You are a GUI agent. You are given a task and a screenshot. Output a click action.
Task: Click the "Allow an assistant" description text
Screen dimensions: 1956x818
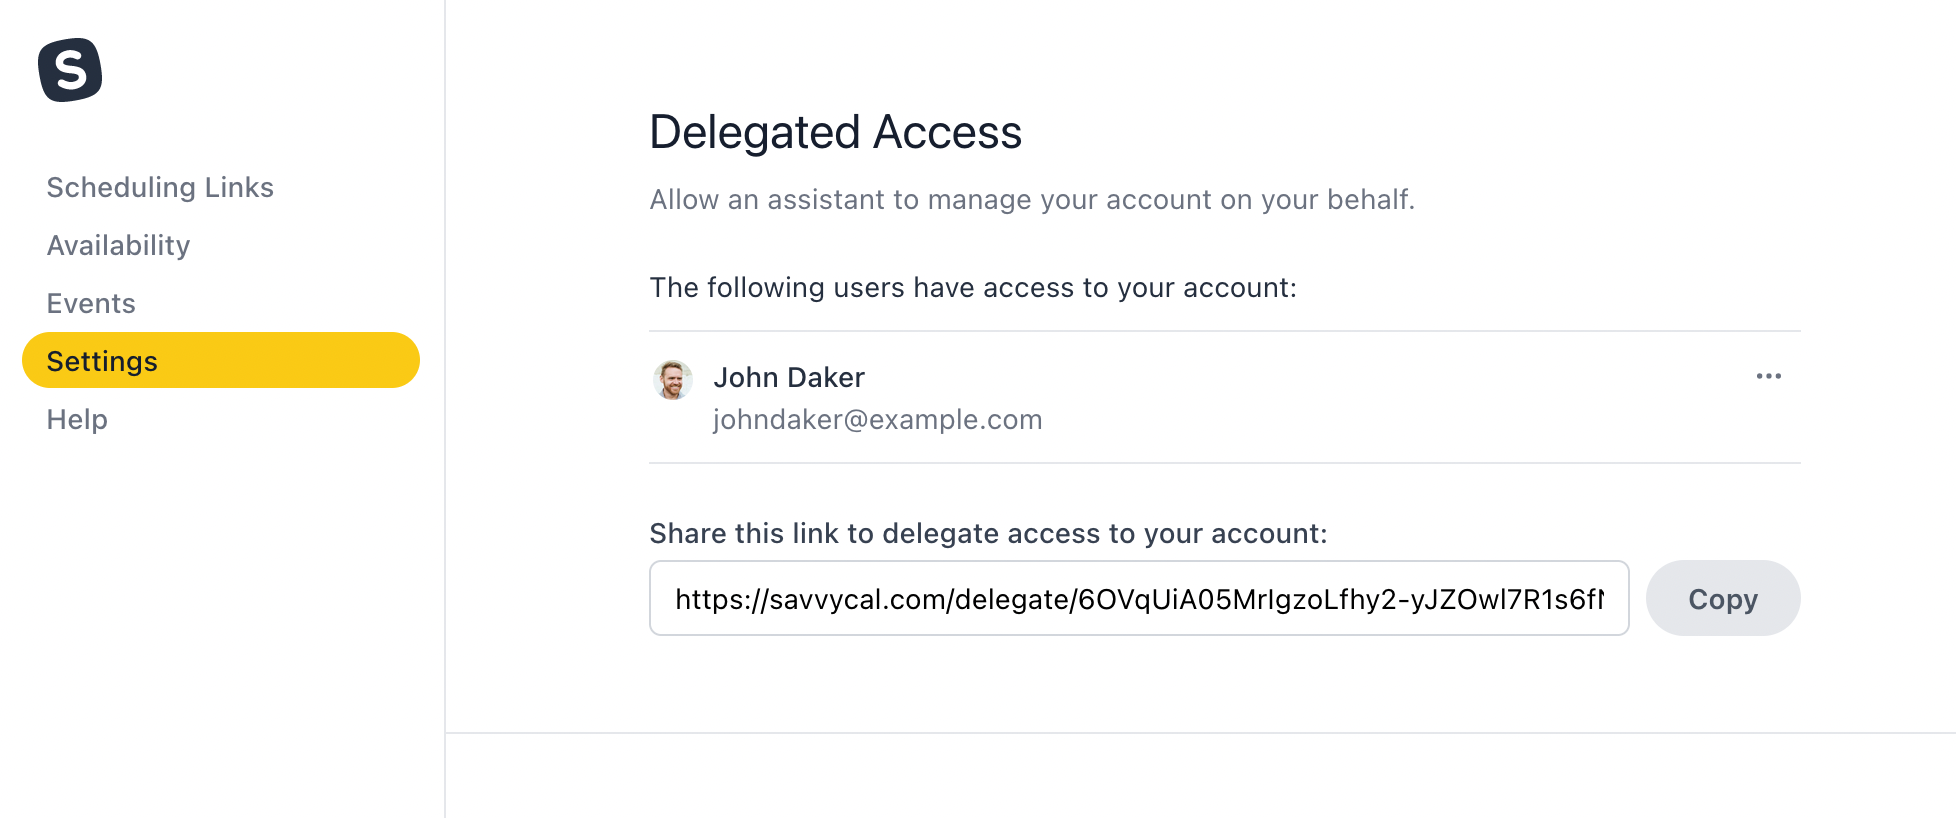click(x=1031, y=200)
